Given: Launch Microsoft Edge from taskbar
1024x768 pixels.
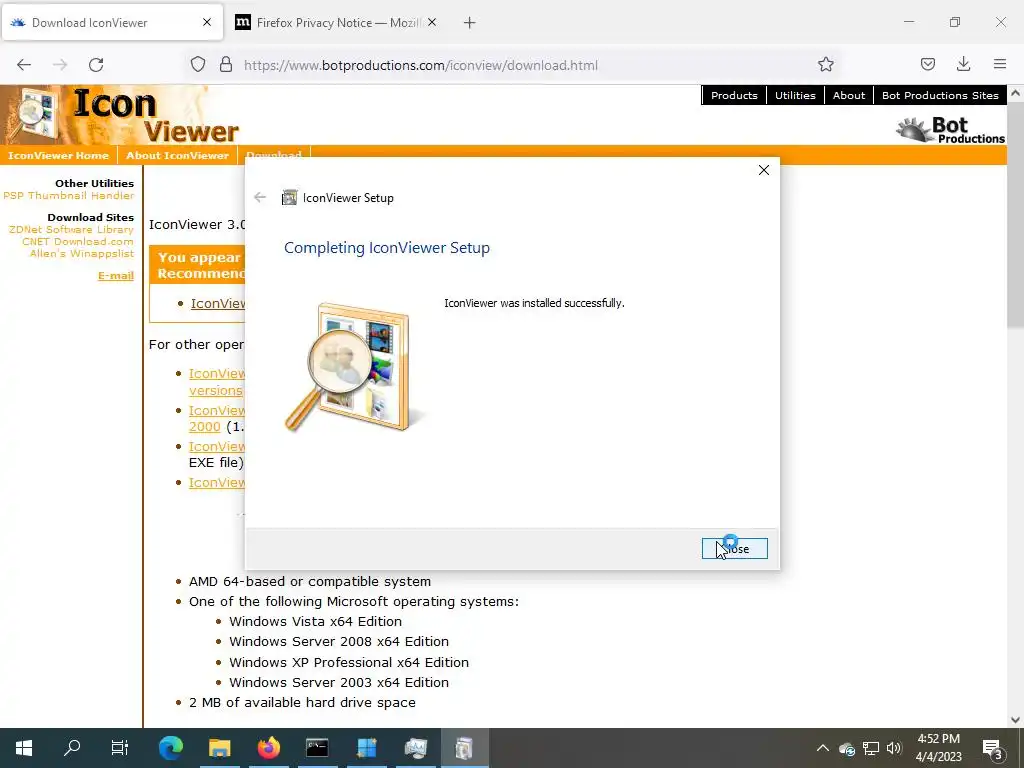Looking at the screenshot, I should tap(170, 748).
